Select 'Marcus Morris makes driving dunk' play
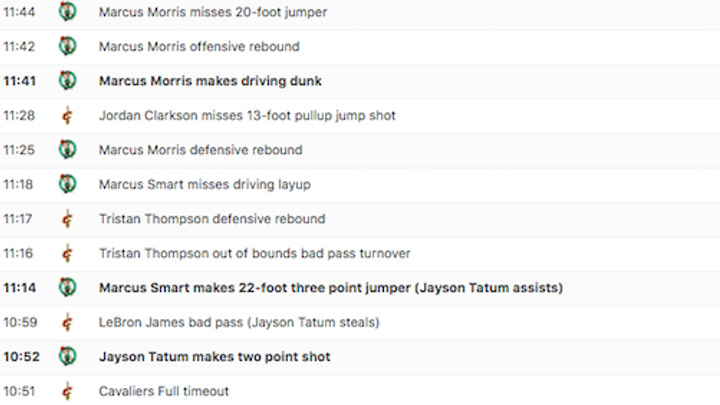The image size is (720, 405). pos(210,81)
